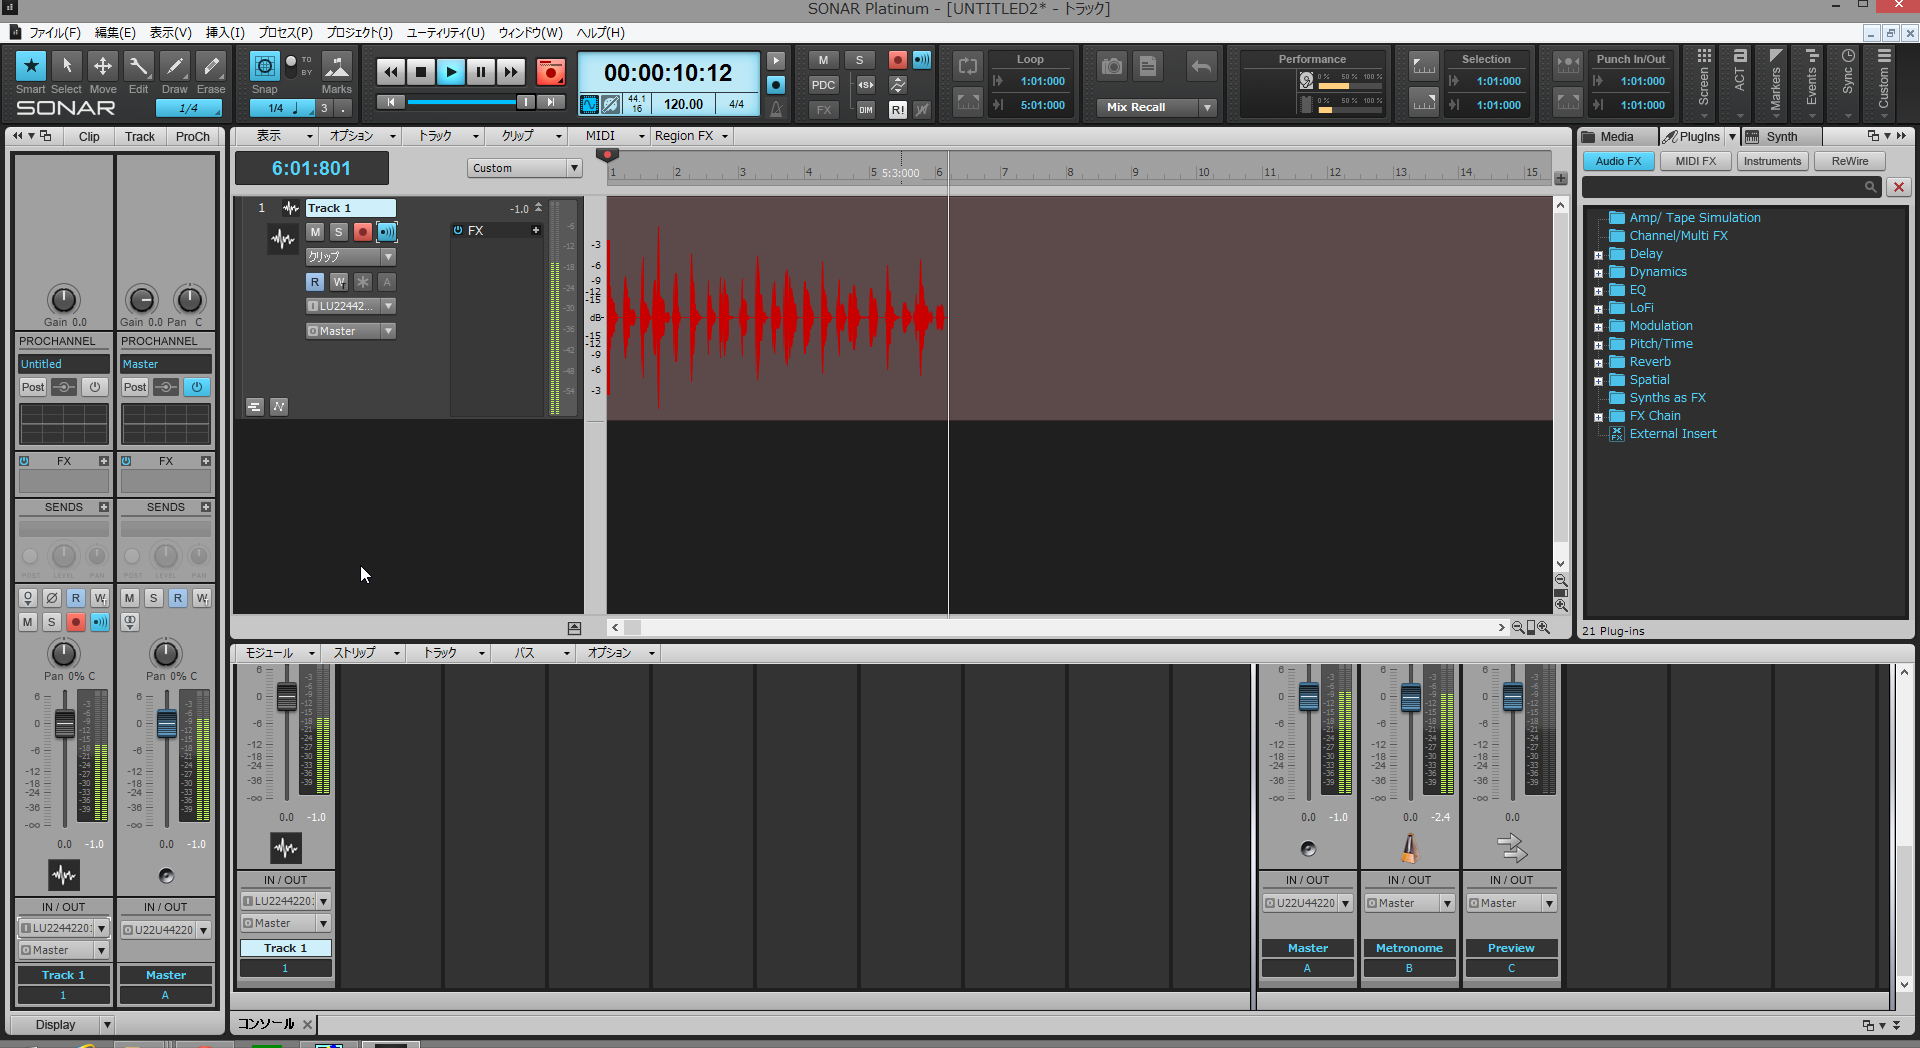Image resolution: width=1920 pixels, height=1048 pixels.
Task: Select External Insert in plugin list
Action: [1672, 434]
